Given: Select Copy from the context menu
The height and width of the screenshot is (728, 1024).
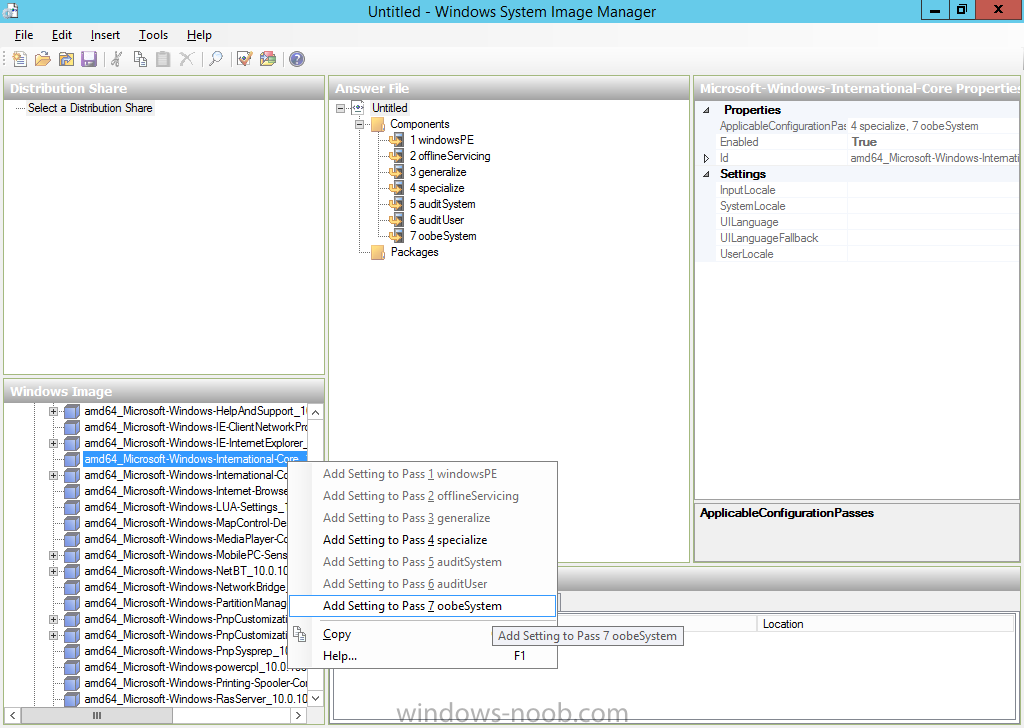Looking at the screenshot, I should pos(422,634).
